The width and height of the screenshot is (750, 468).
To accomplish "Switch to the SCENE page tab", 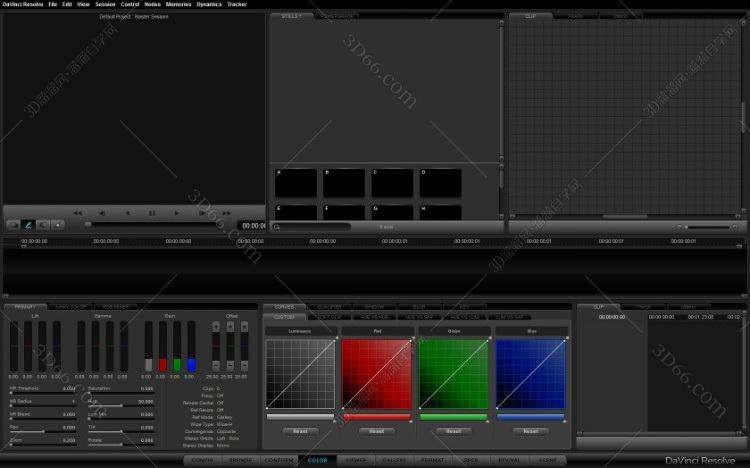I will click(x=547, y=460).
